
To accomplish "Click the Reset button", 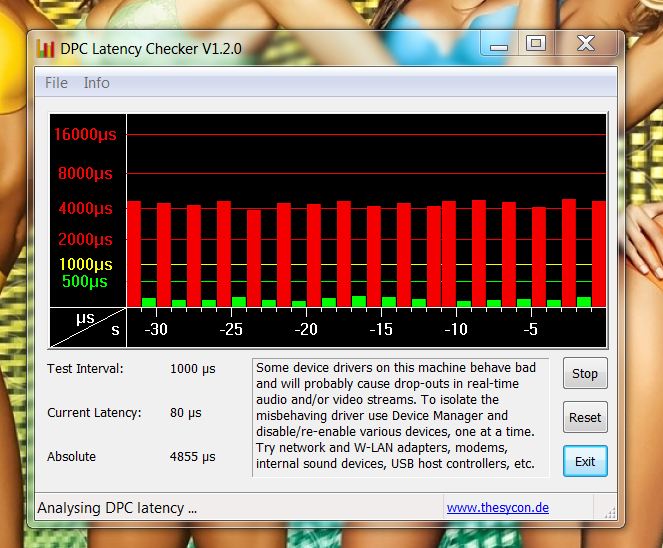I will [x=585, y=417].
